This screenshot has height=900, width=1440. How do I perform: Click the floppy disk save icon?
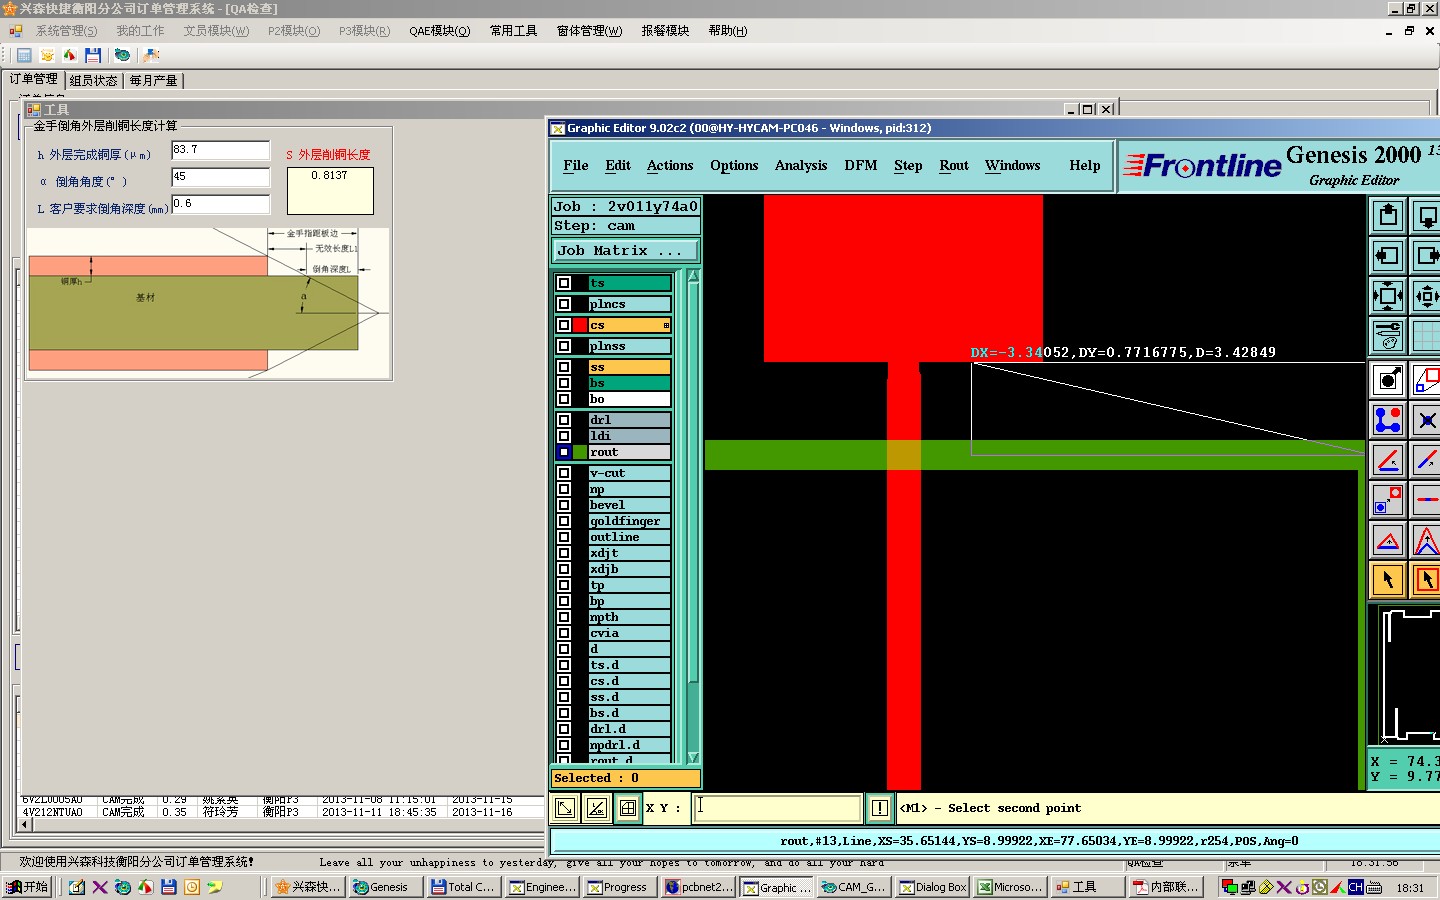[93, 55]
